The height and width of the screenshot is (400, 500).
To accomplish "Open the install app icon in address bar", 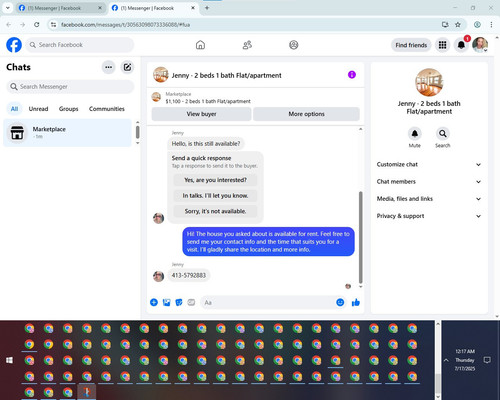I will point(445,24).
